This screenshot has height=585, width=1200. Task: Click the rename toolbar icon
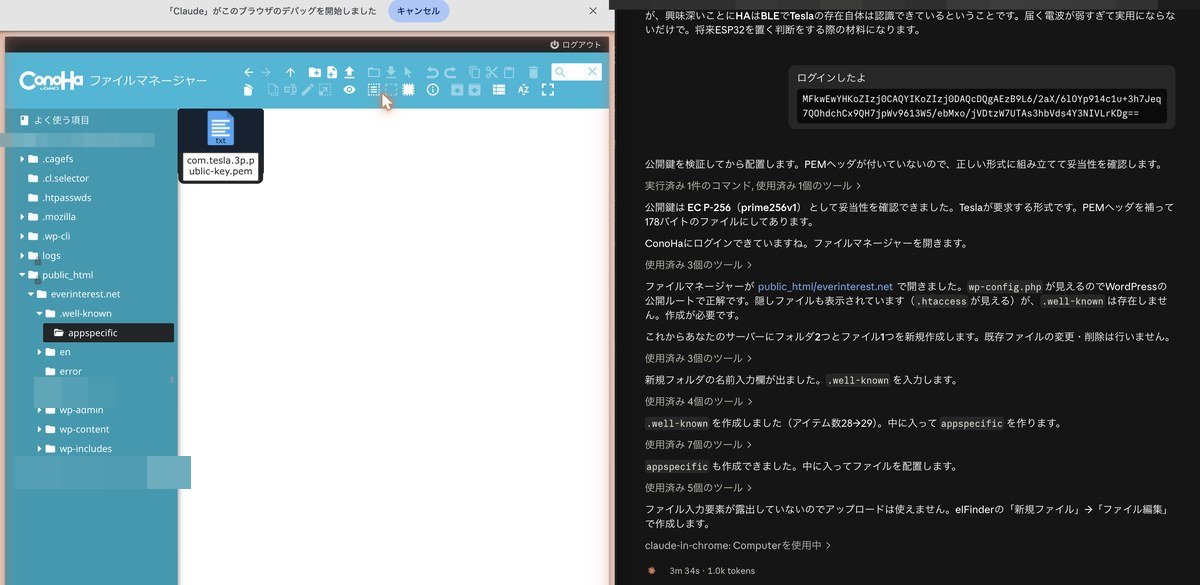[x=290, y=90]
